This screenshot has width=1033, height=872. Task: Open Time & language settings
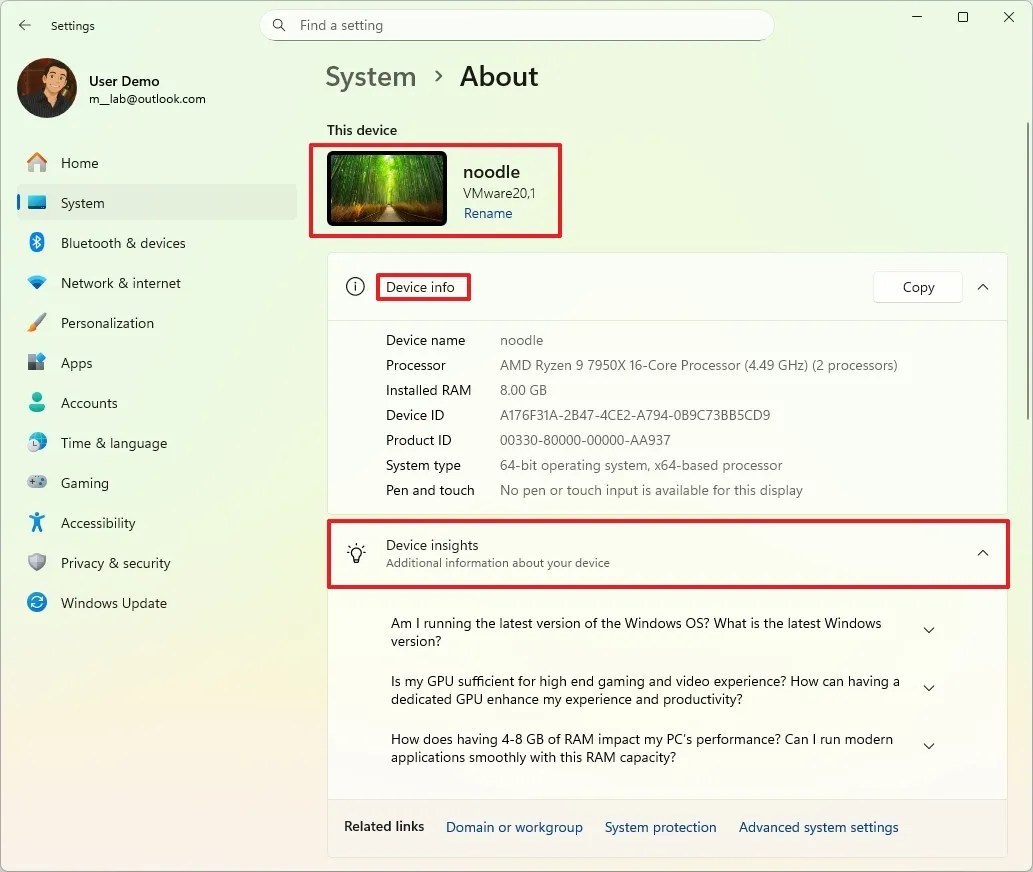[37, 443]
